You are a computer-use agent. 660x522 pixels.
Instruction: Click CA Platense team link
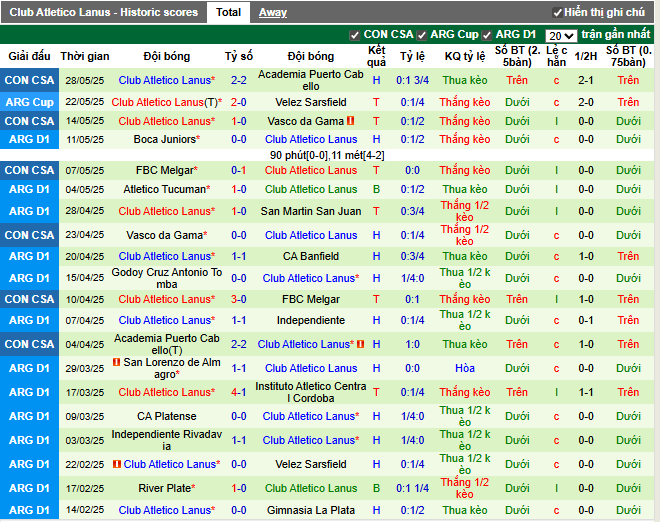pos(167,416)
